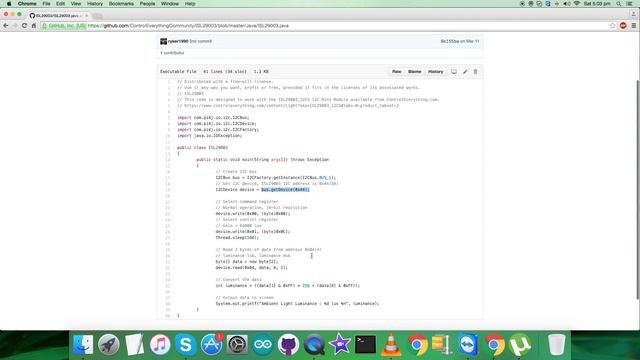The width and height of the screenshot is (640, 360).
Task: Open VLC cone icon in Dock
Action: click(x=391, y=344)
